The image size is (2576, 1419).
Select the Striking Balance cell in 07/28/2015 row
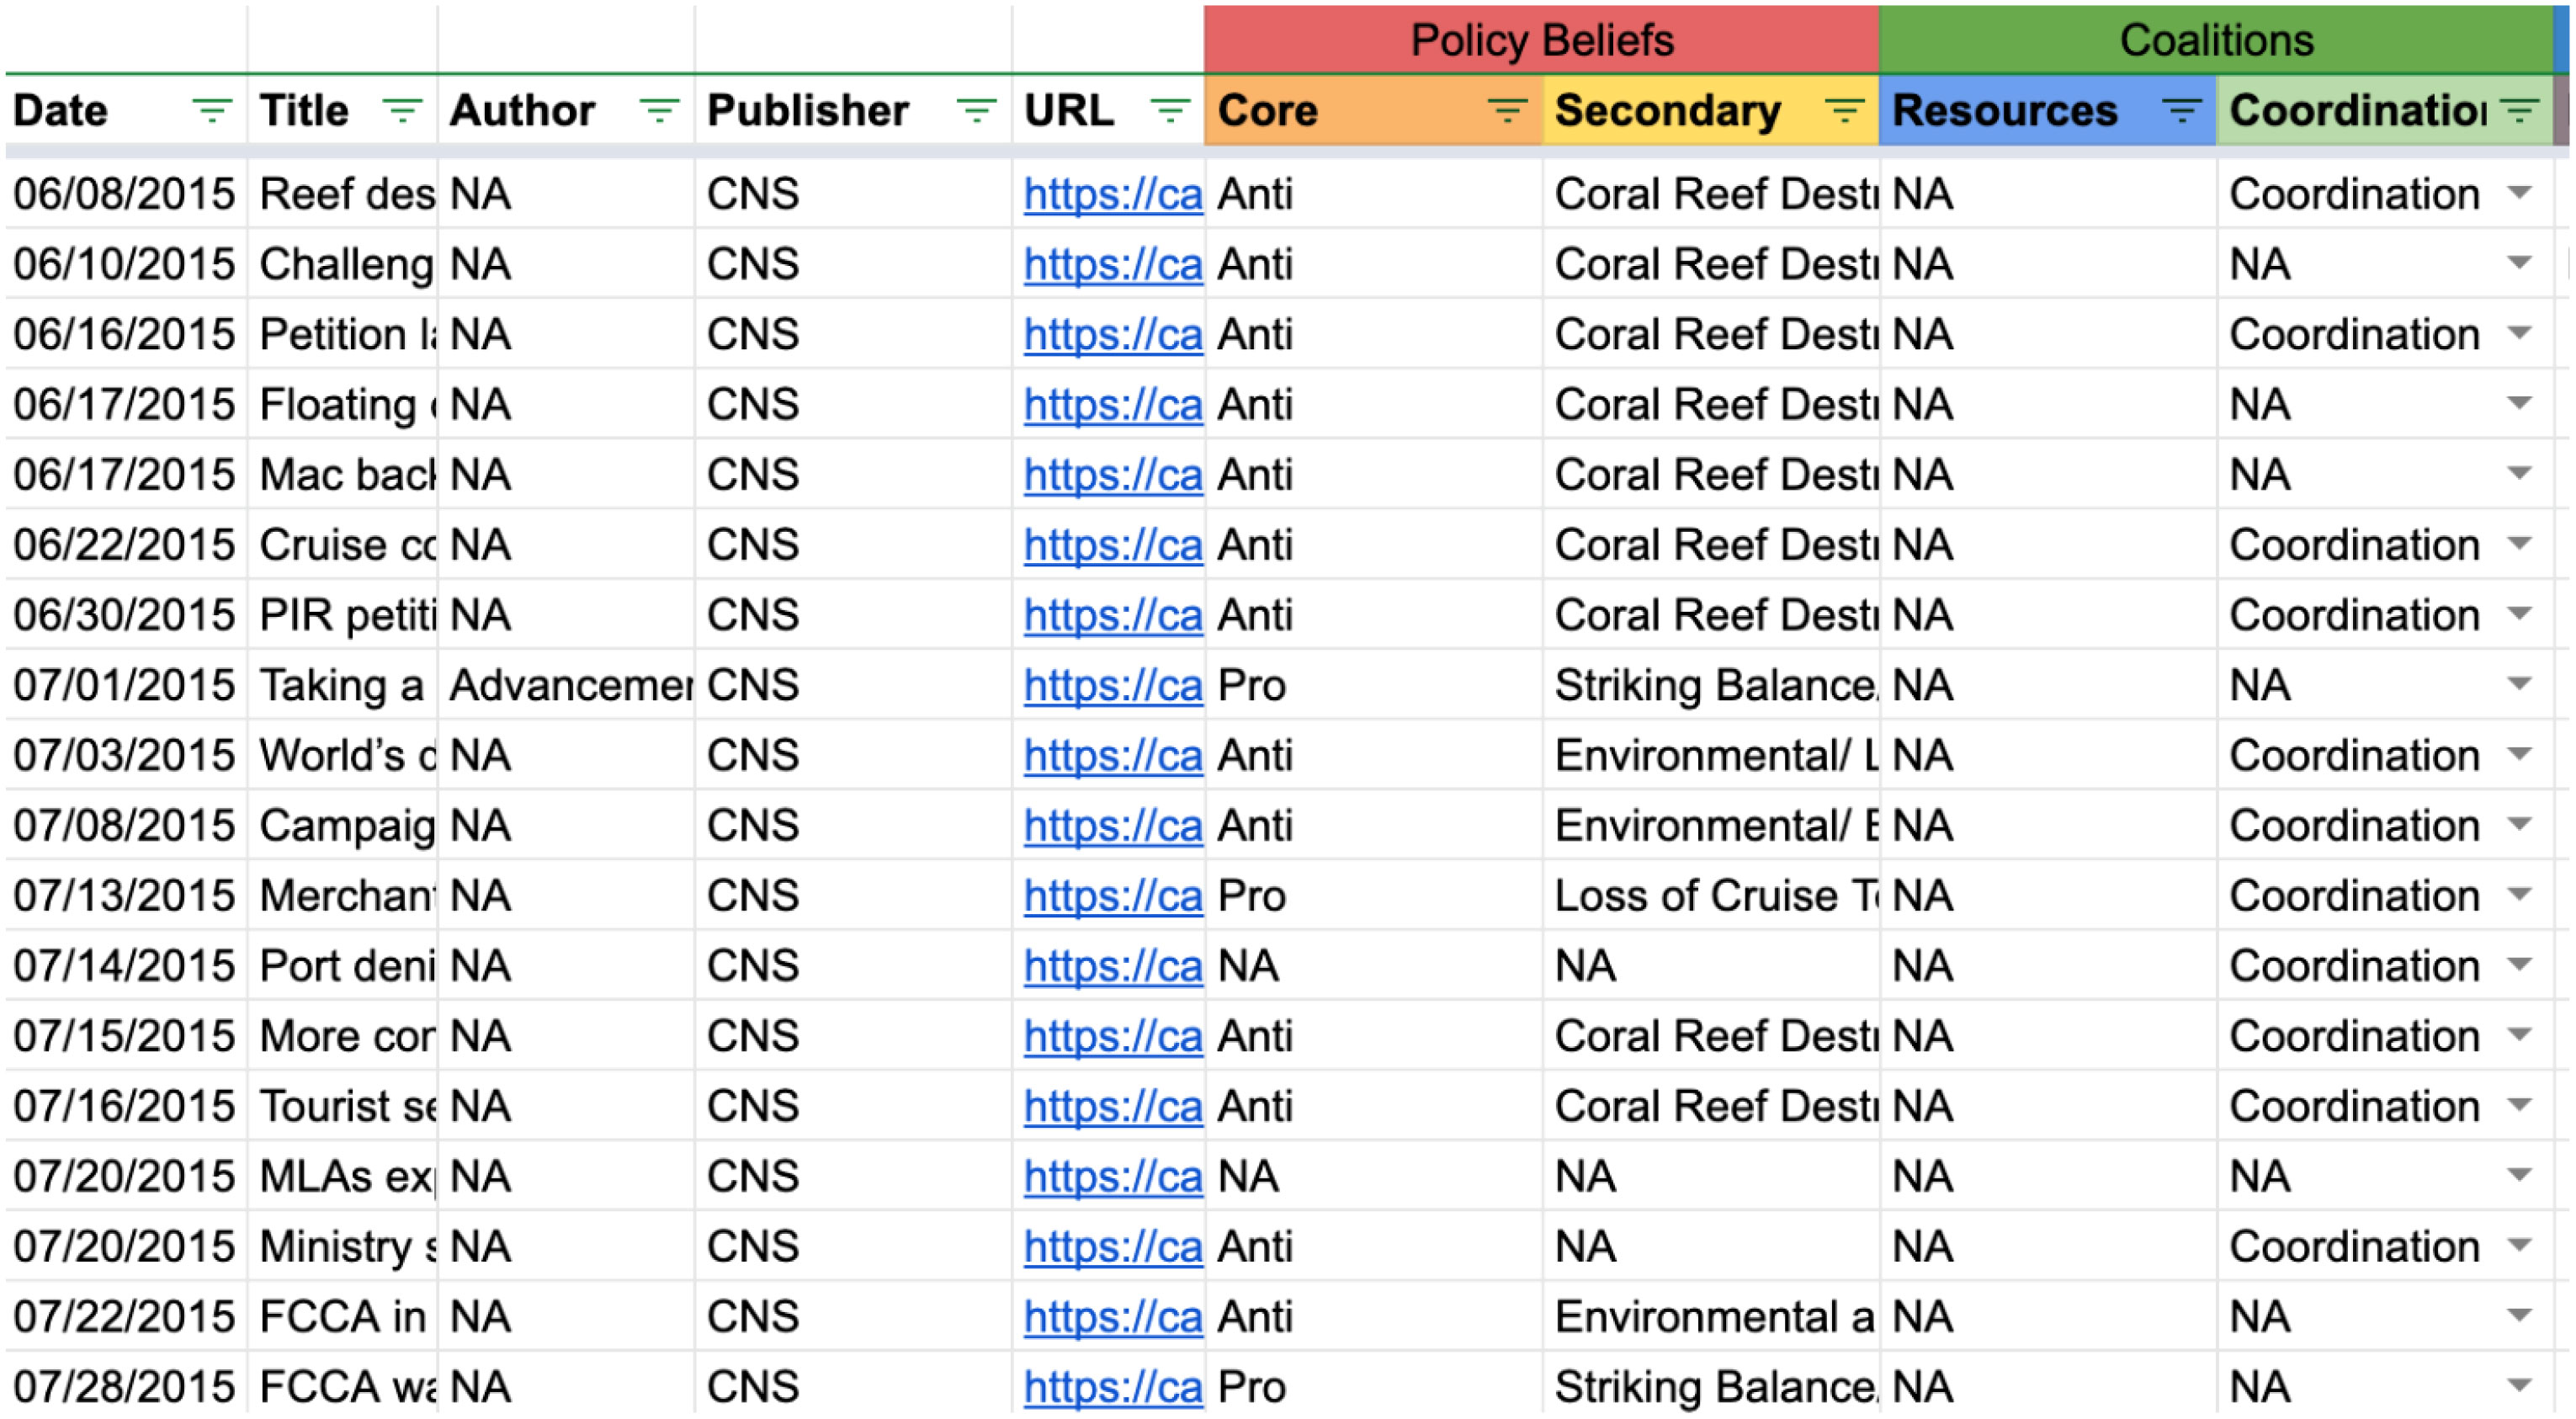[x=1710, y=1386]
